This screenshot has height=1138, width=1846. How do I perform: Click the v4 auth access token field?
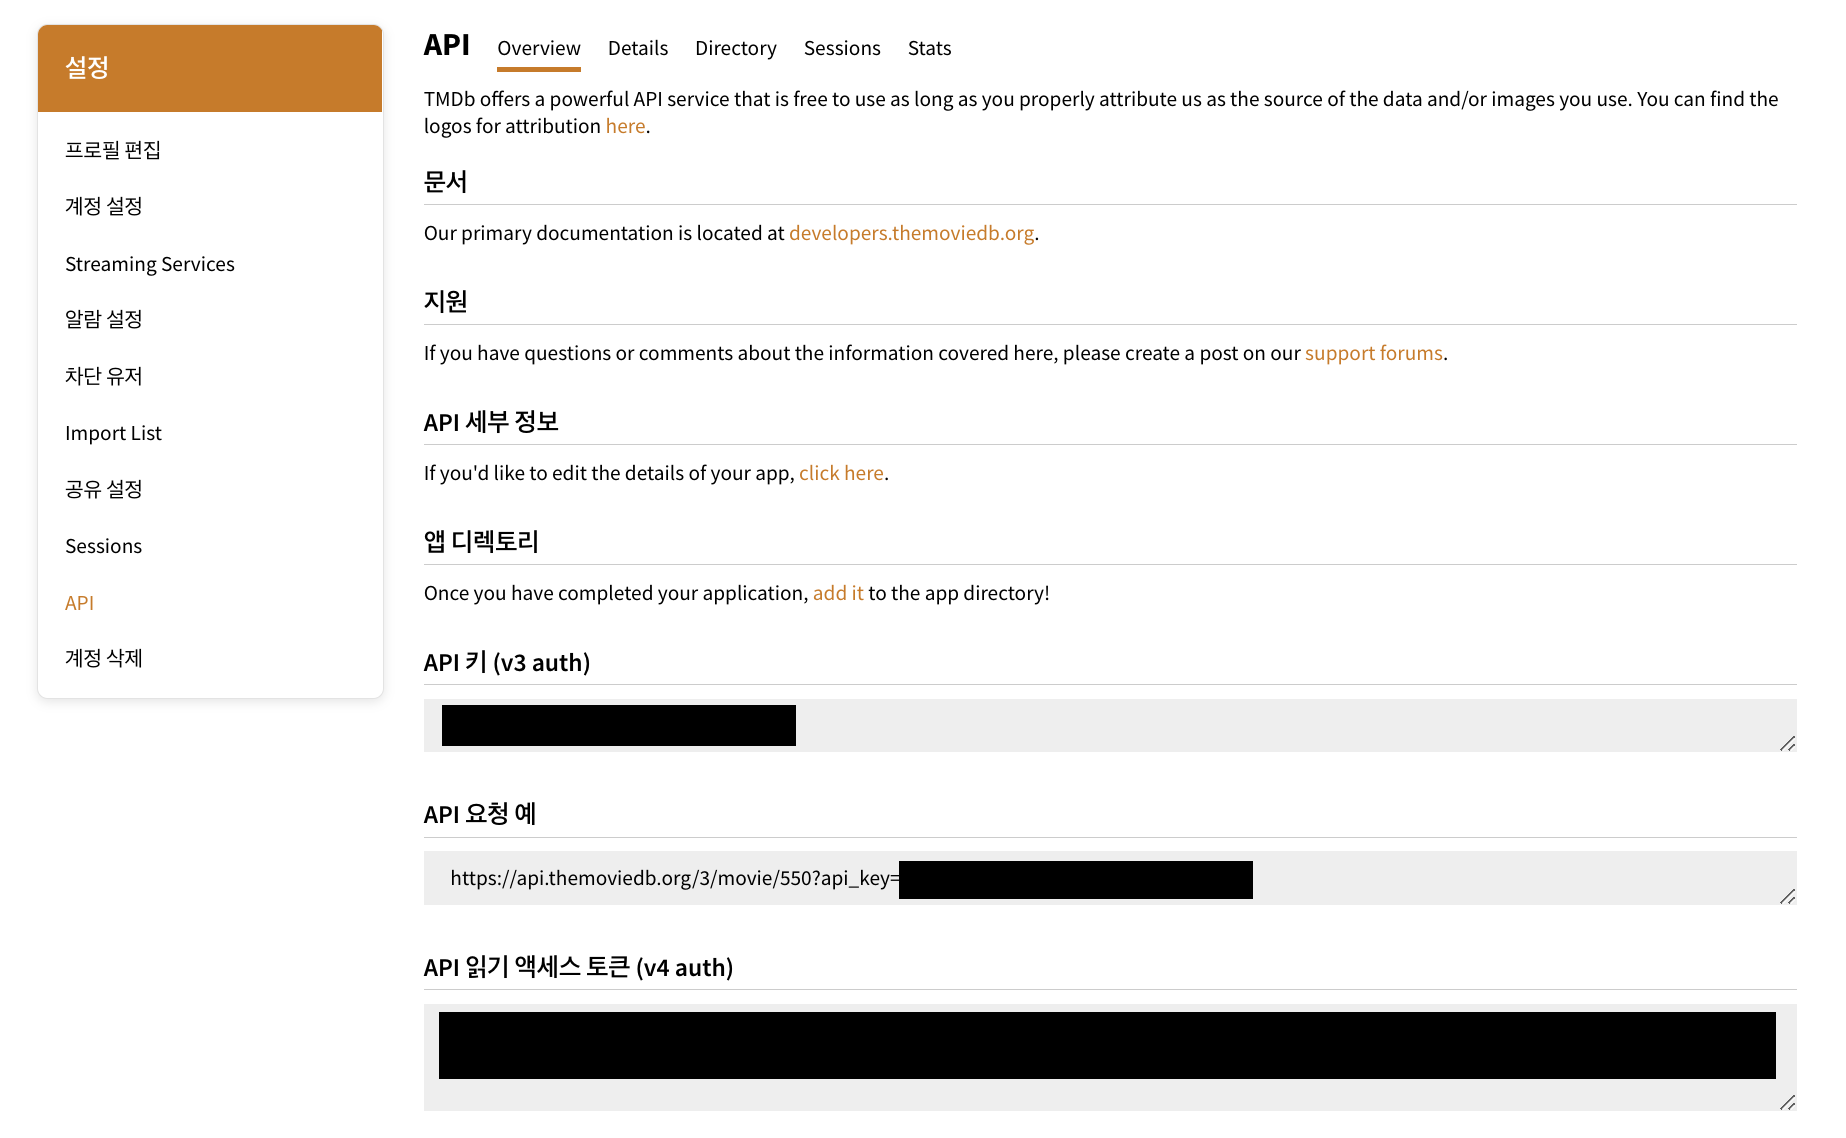1110,1057
